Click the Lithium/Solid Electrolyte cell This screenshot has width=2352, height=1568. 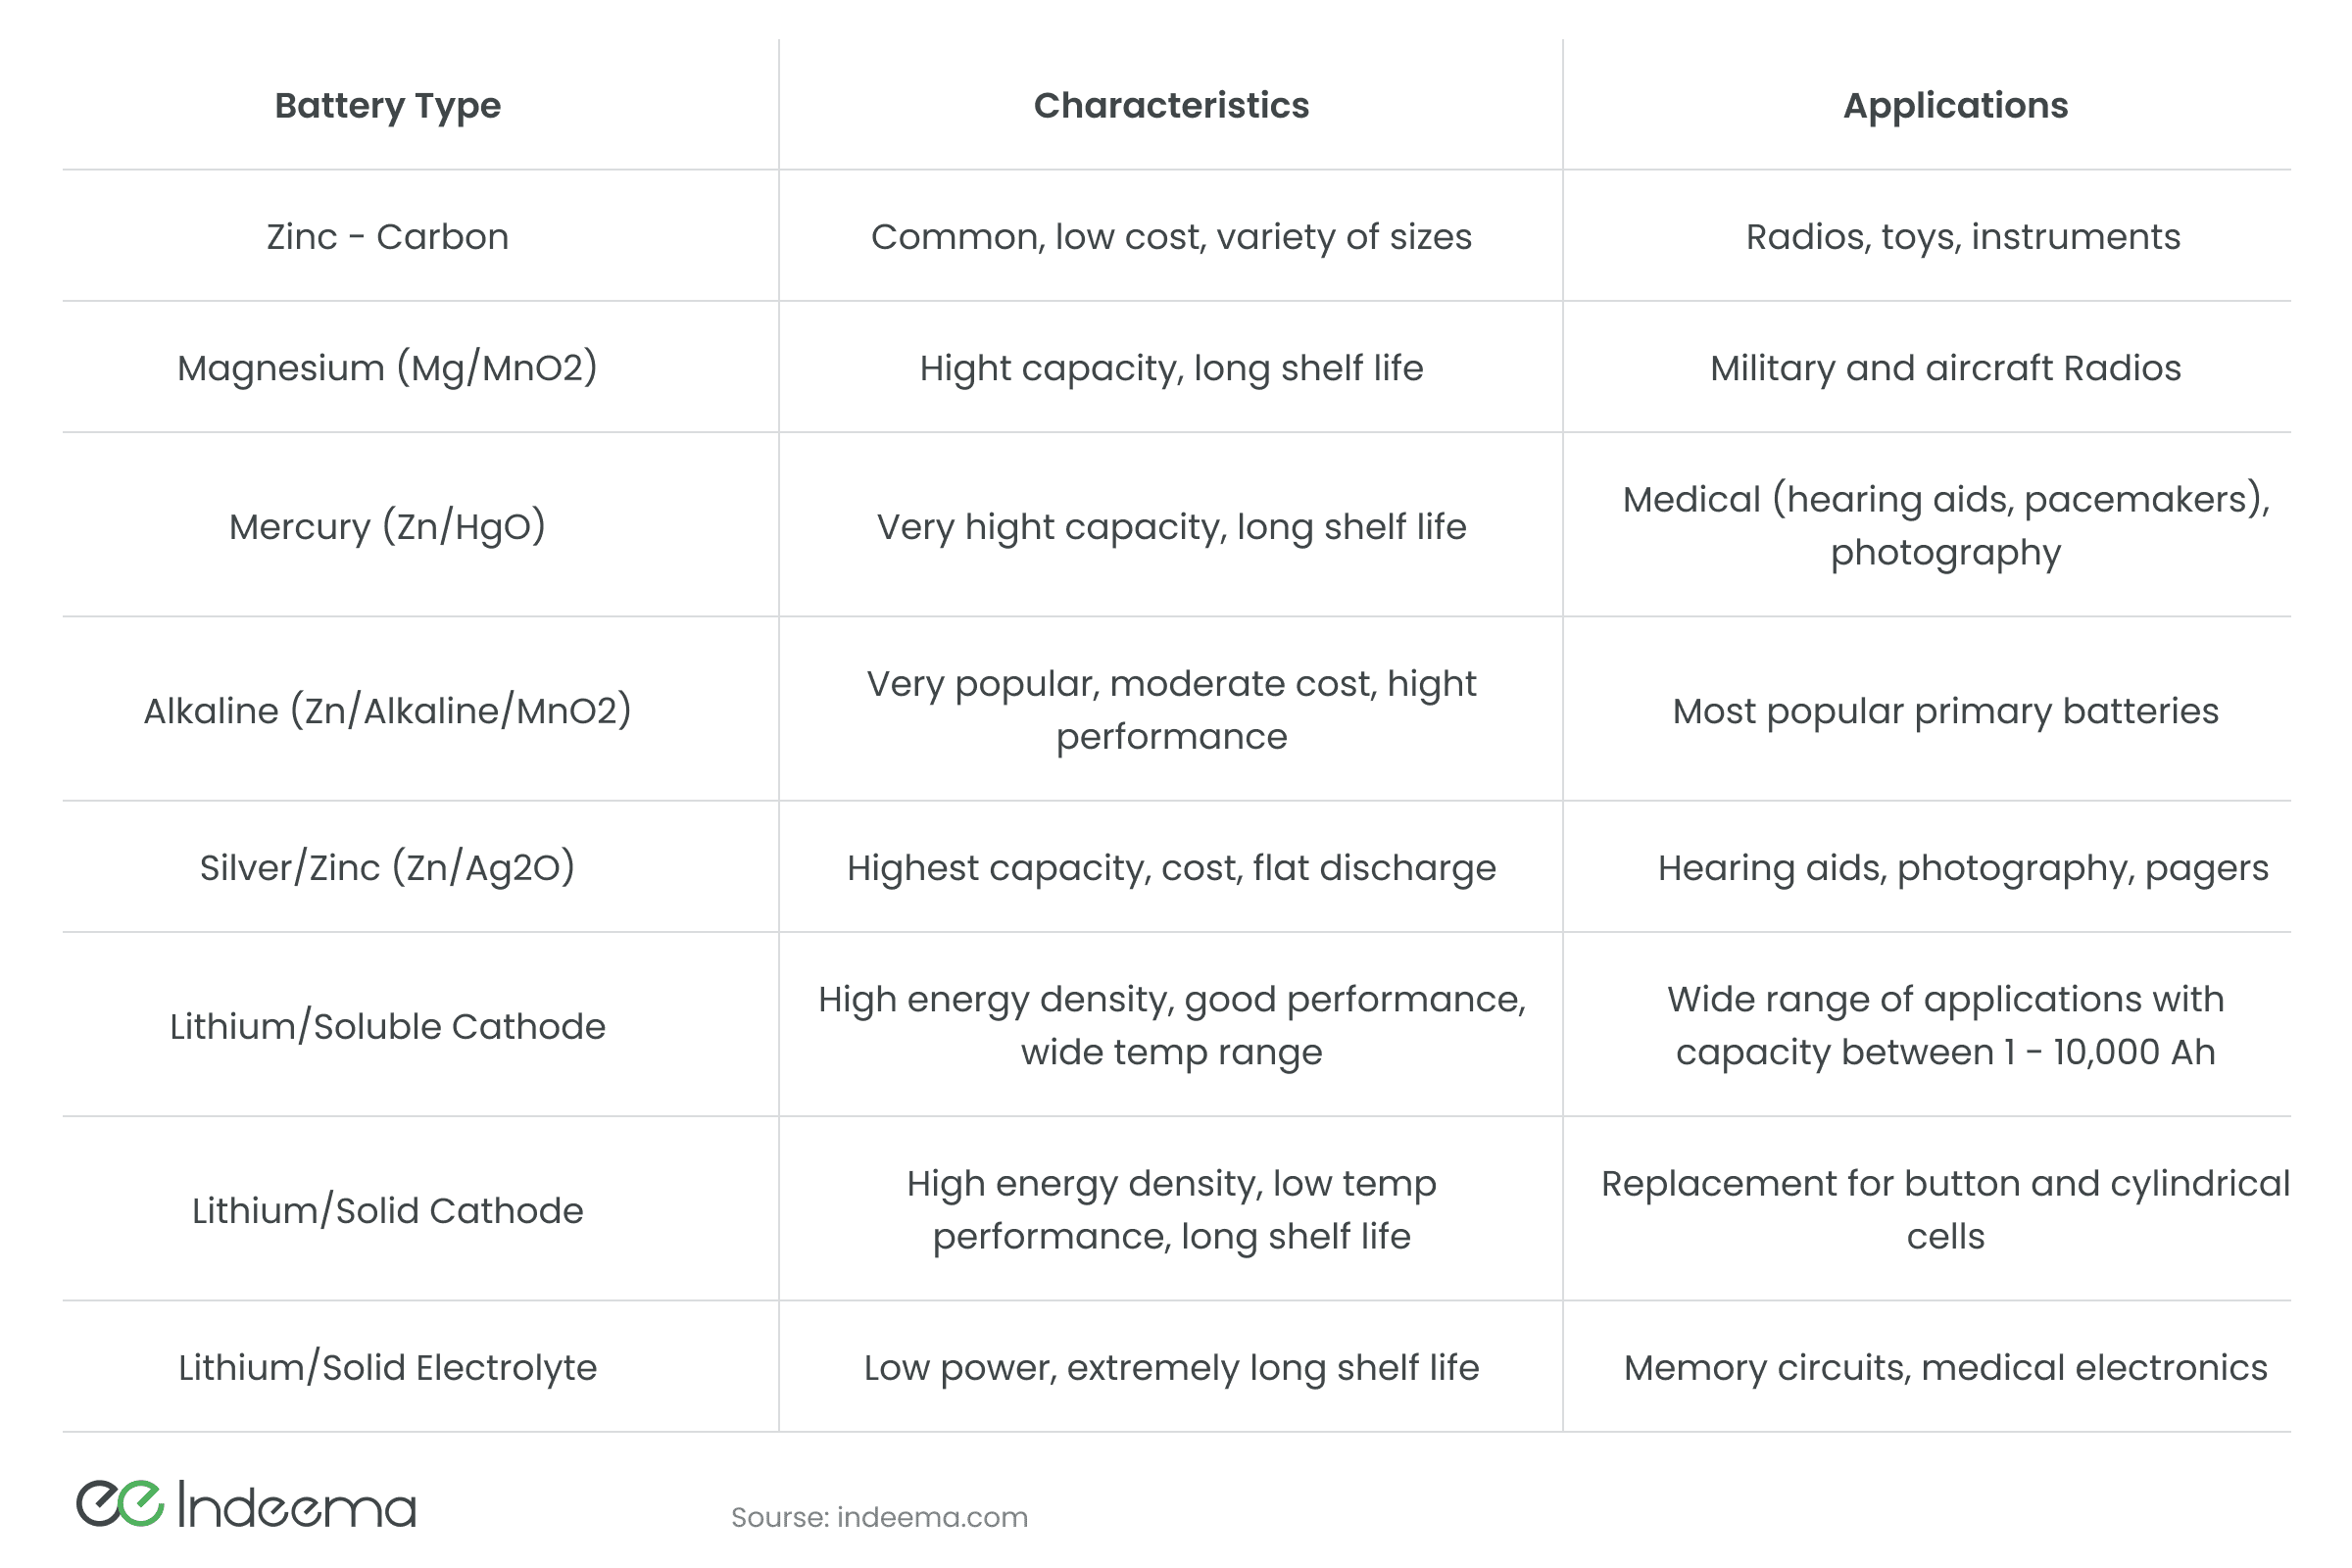[387, 1367]
